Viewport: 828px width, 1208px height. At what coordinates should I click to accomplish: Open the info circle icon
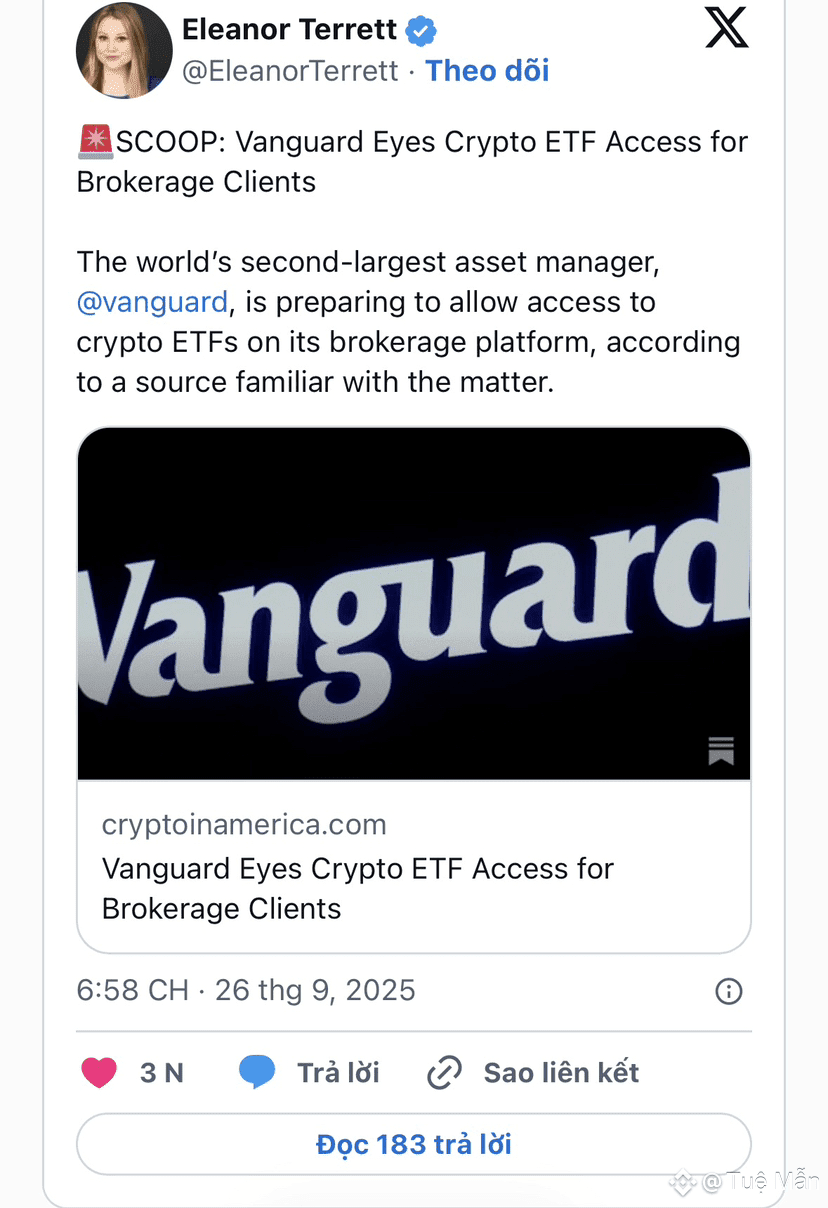tap(729, 991)
